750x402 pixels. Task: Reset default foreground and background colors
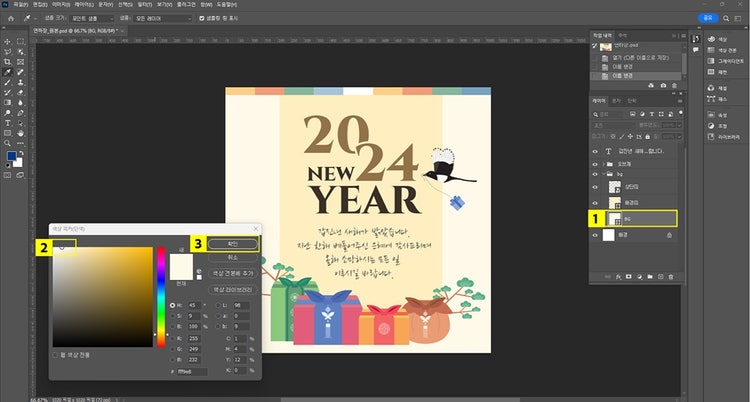pyautogui.click(x=7, y=166)
